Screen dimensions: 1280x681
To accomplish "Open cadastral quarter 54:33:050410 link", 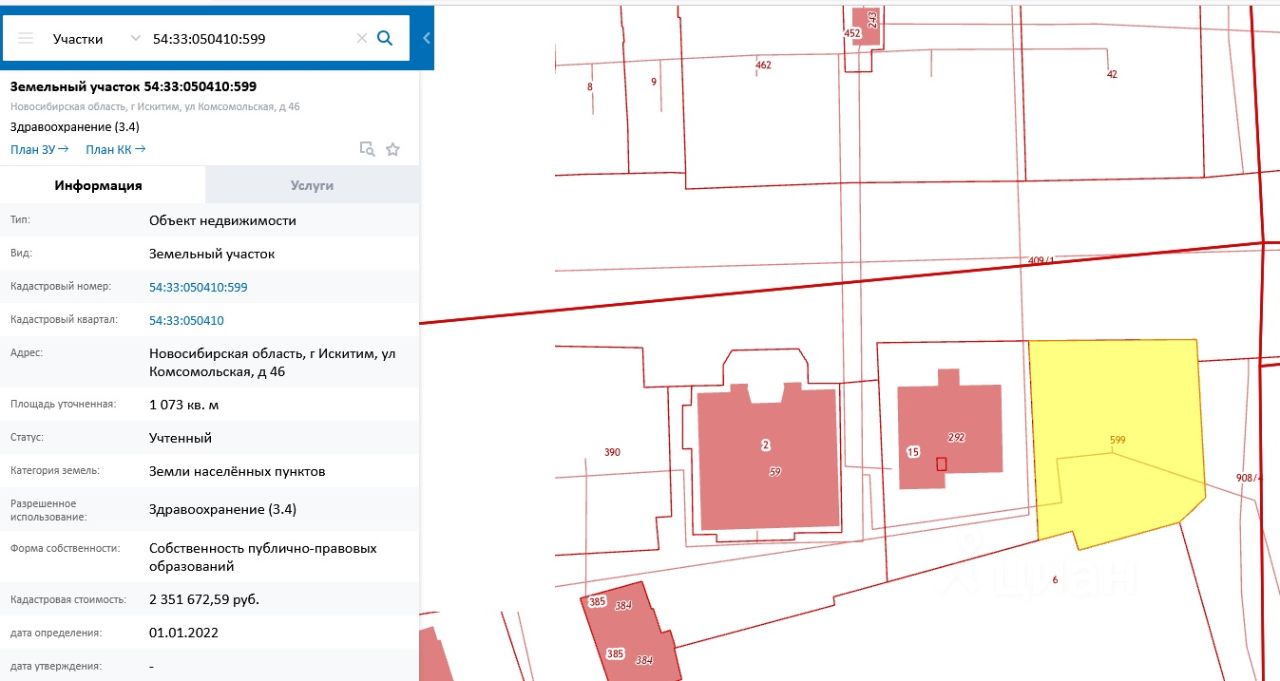I will click(186, 320).
